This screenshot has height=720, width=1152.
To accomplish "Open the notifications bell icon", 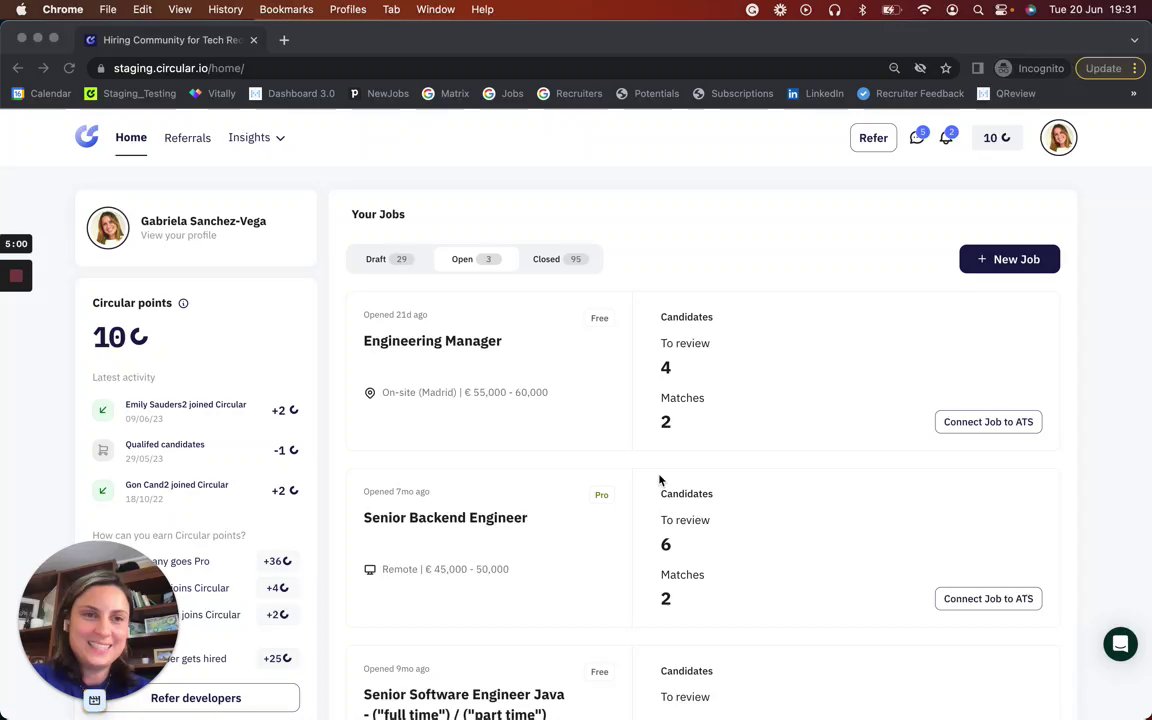I will (x=946, y=137).
